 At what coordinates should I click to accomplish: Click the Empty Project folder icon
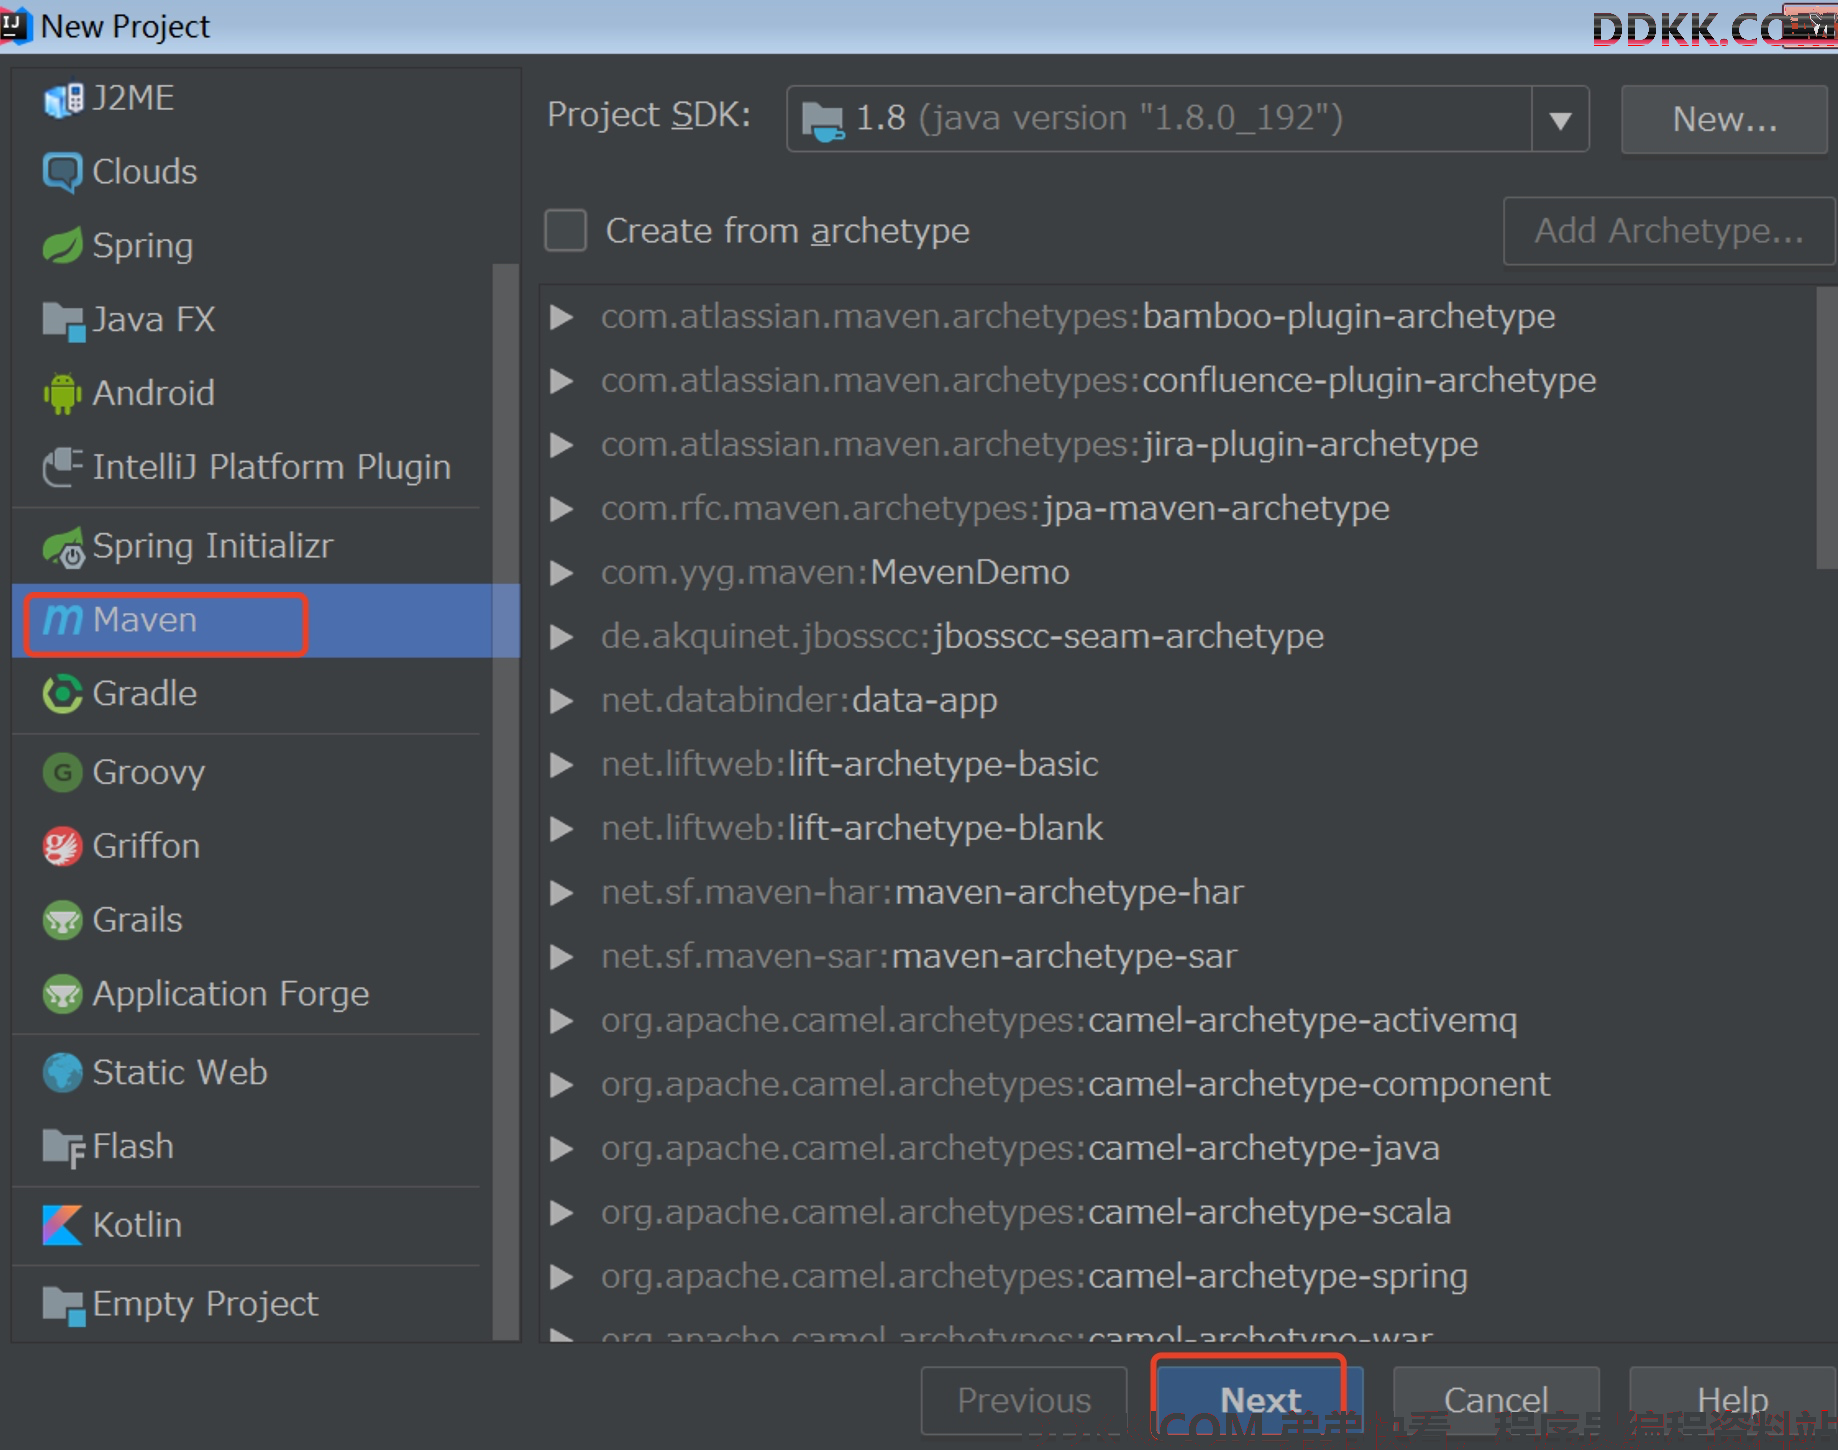[x=63, y=1305]
